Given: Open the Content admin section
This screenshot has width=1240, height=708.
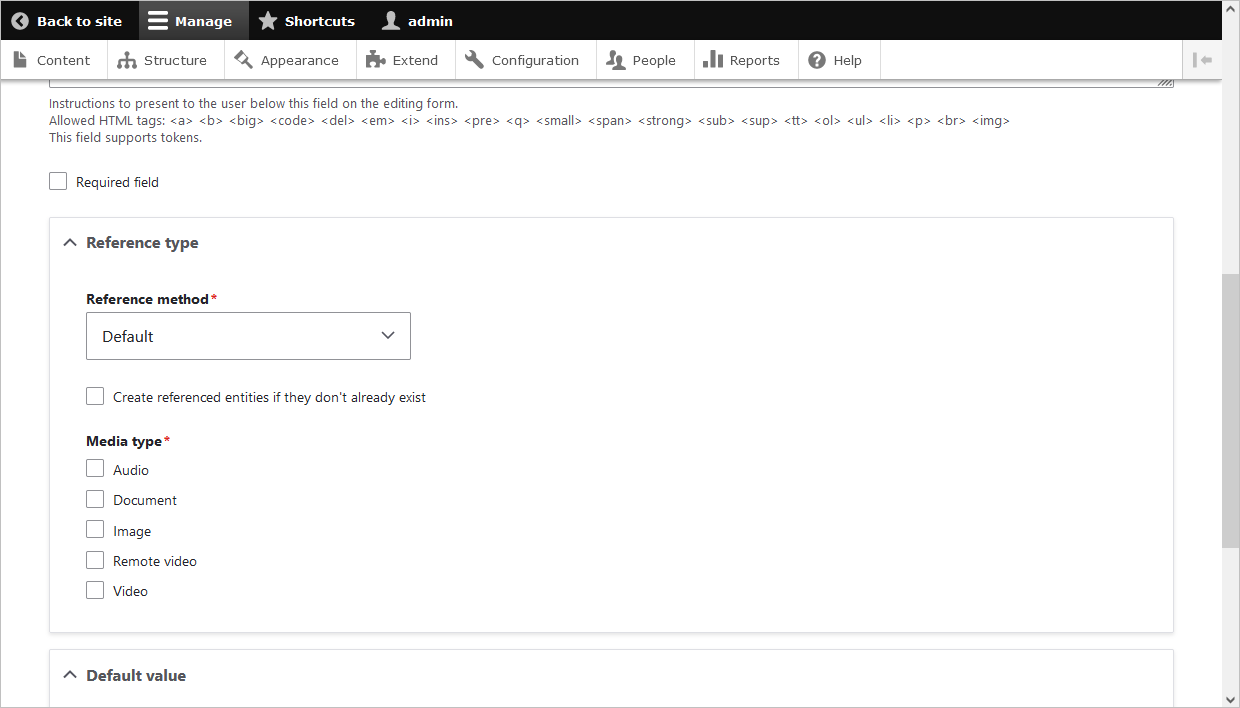Looking at the screenshot, I should click(53, 59).
